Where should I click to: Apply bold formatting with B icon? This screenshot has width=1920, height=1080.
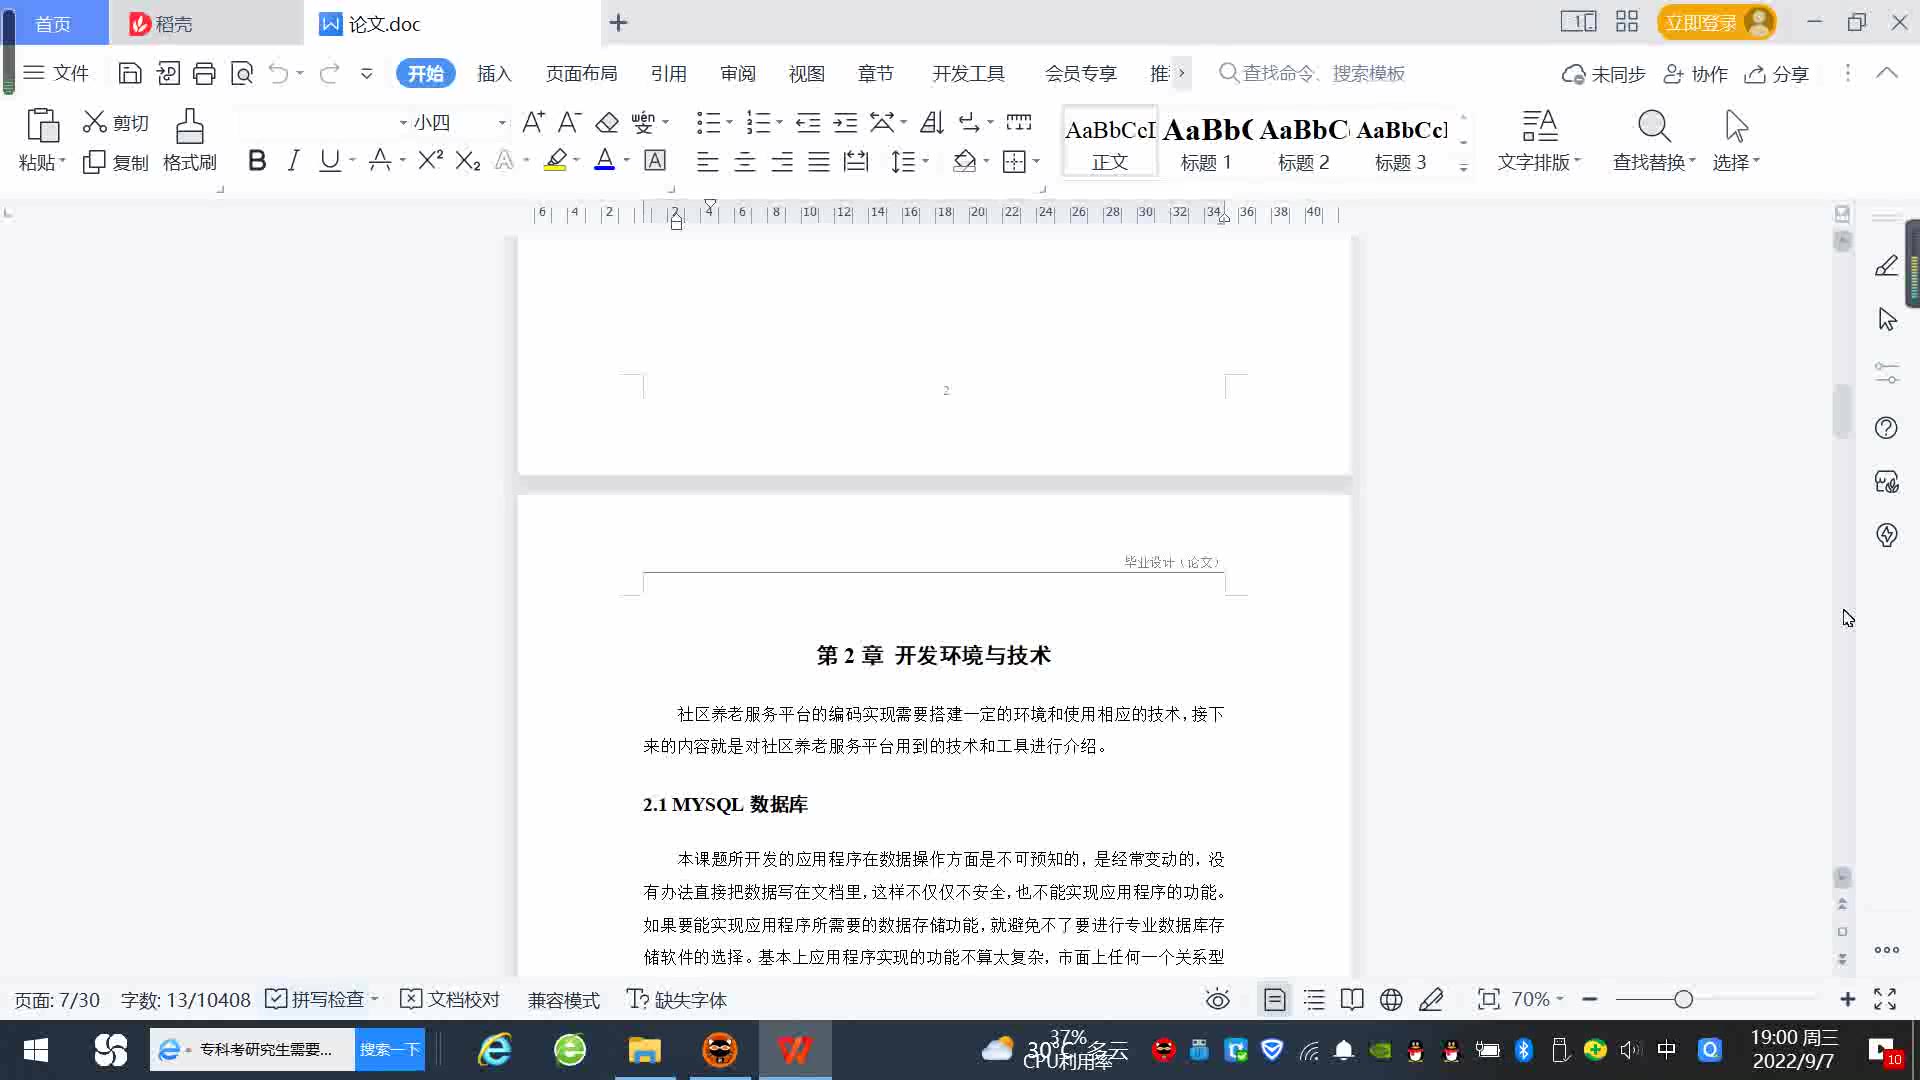pyautogui.click(x=257, y=161)
